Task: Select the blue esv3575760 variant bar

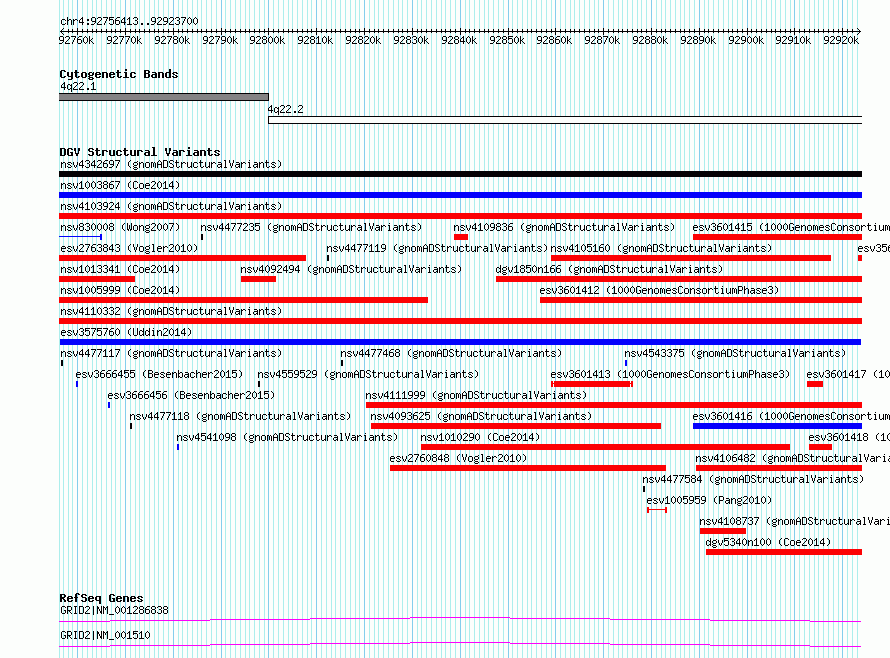Action: [x=460, y=342]
